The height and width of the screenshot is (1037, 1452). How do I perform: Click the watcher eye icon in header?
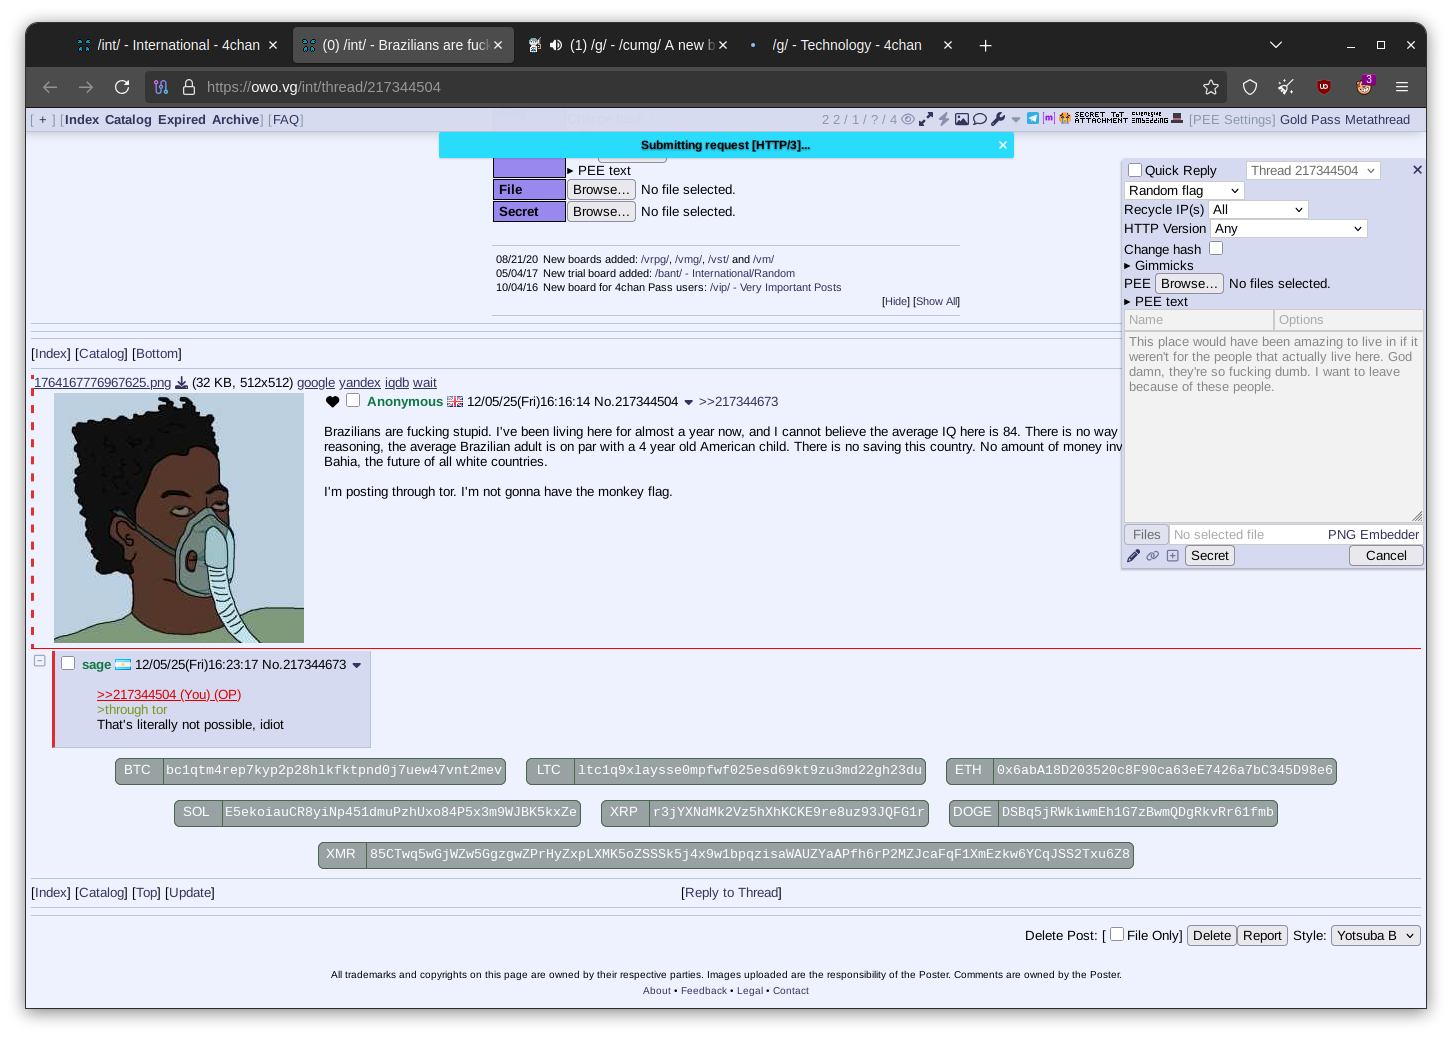[908, 119]
